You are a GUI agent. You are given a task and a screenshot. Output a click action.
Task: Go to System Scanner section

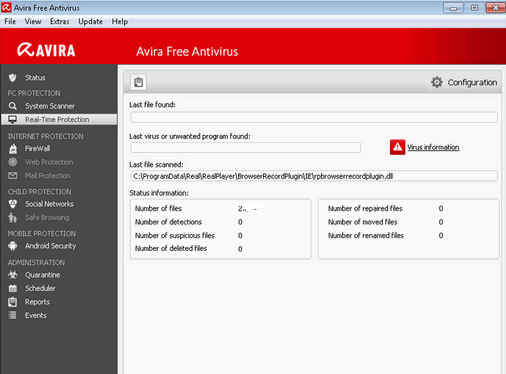coord(50,106)
